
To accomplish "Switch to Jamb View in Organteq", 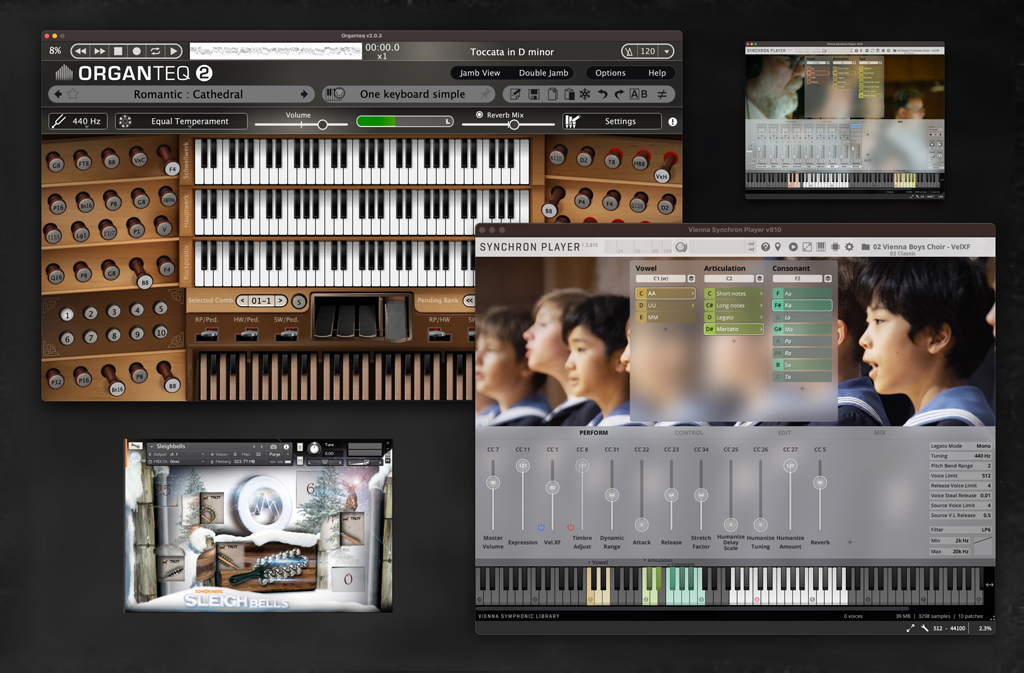I will coord(479,73).
